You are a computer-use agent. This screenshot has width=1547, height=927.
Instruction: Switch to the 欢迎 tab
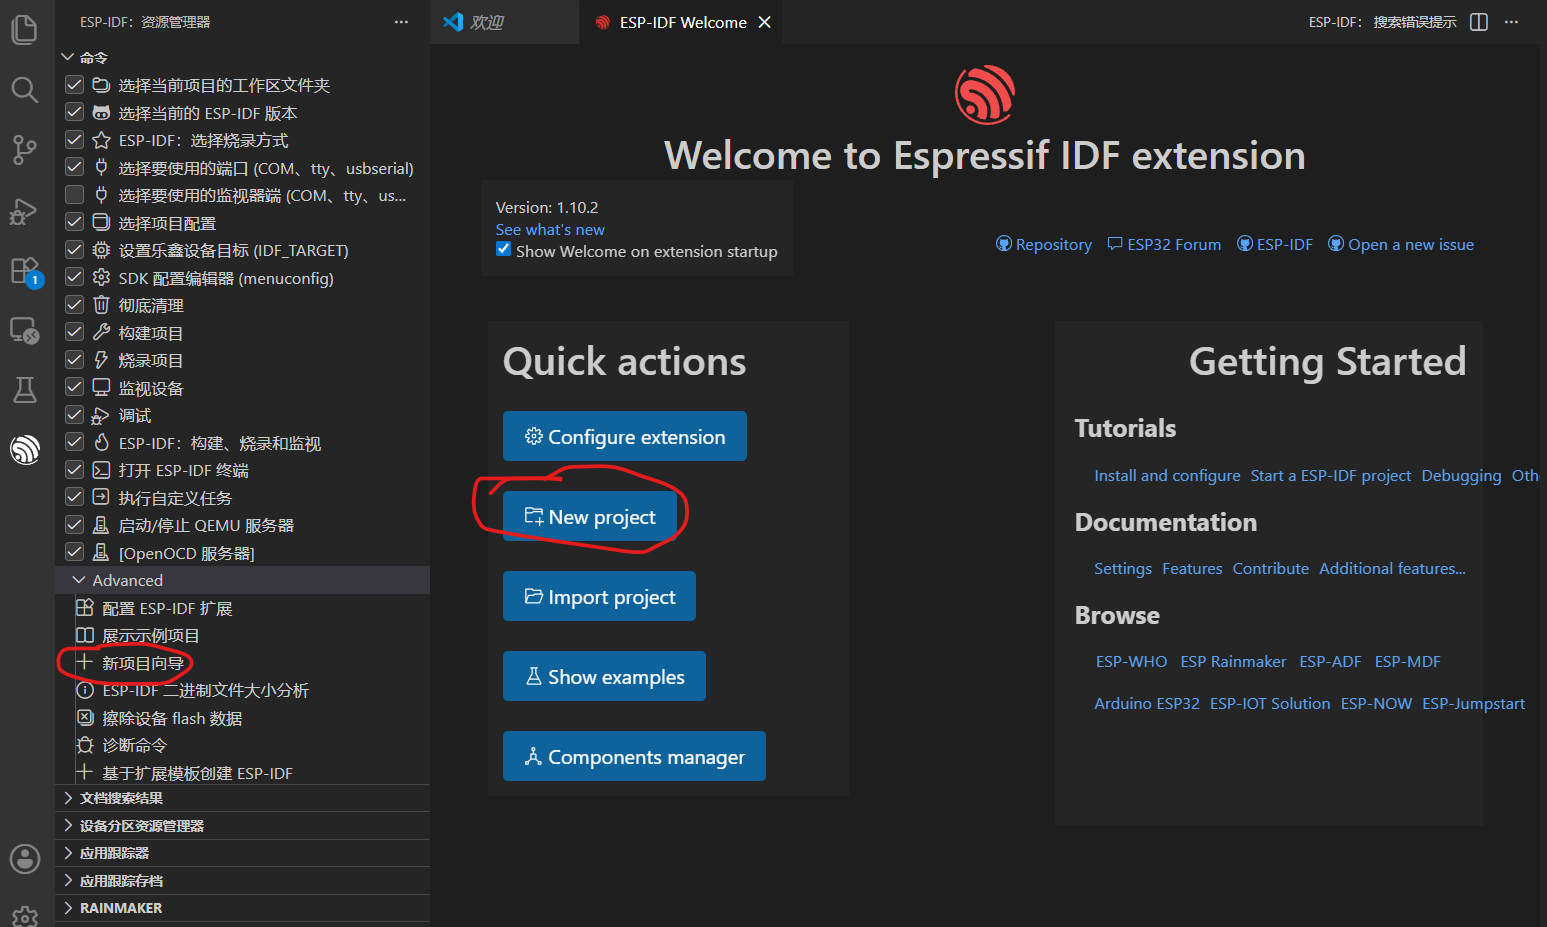[504, 22]
